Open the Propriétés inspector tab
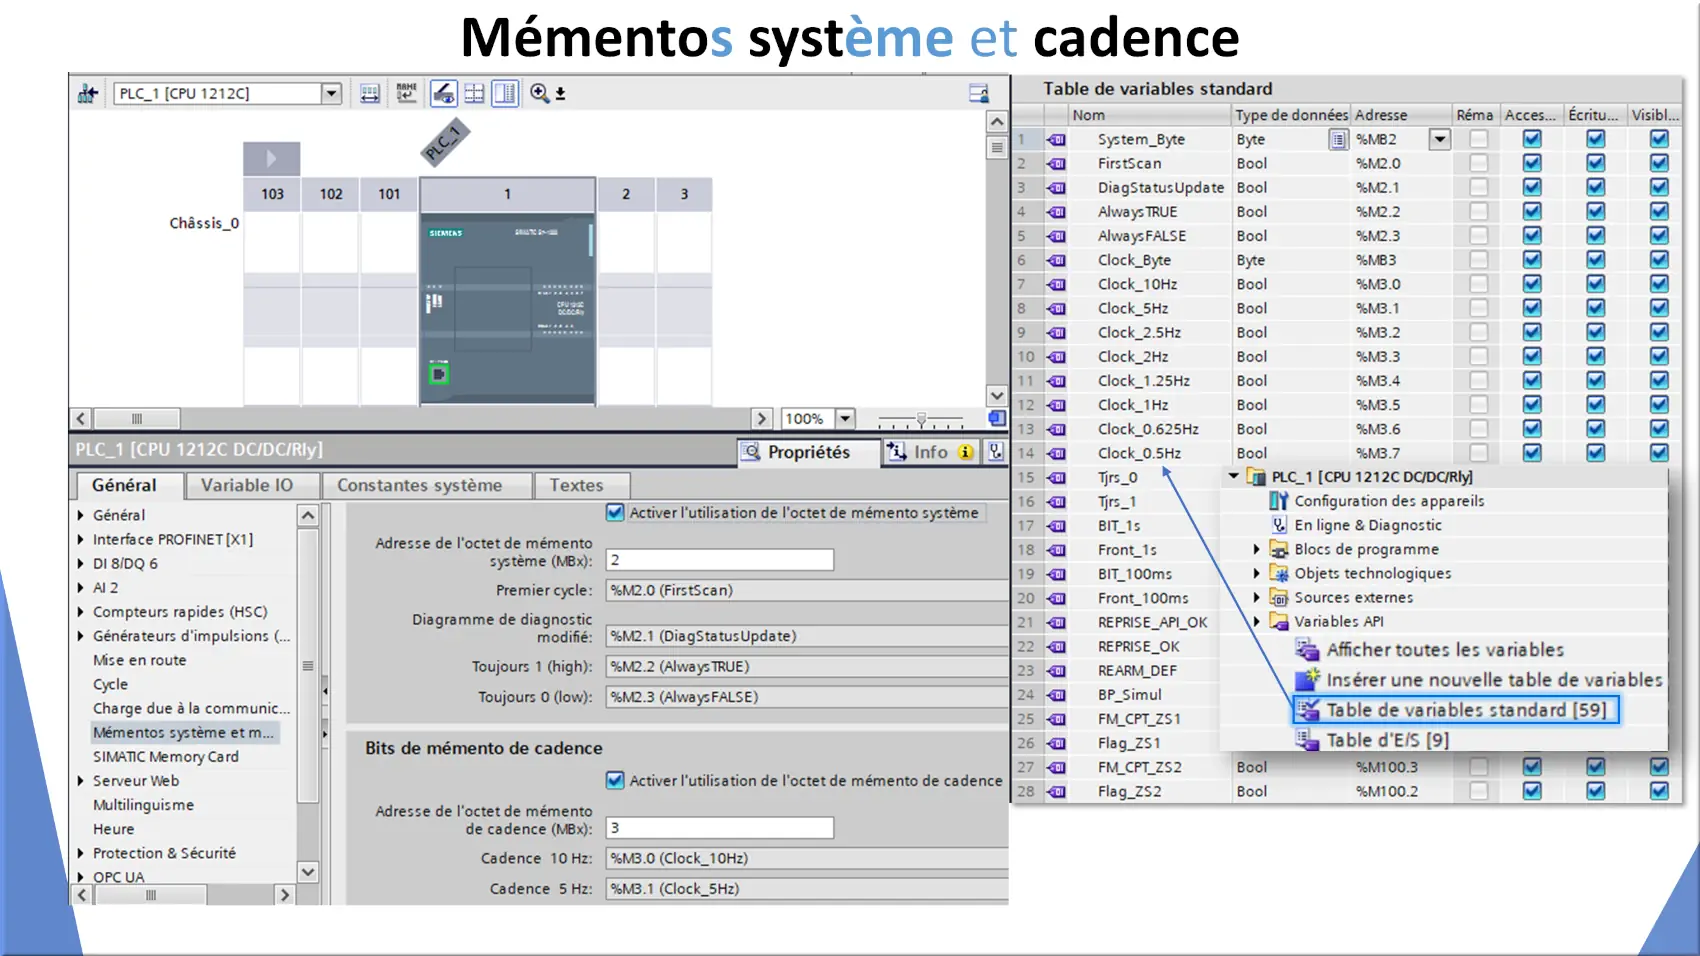 coord(808,452)
